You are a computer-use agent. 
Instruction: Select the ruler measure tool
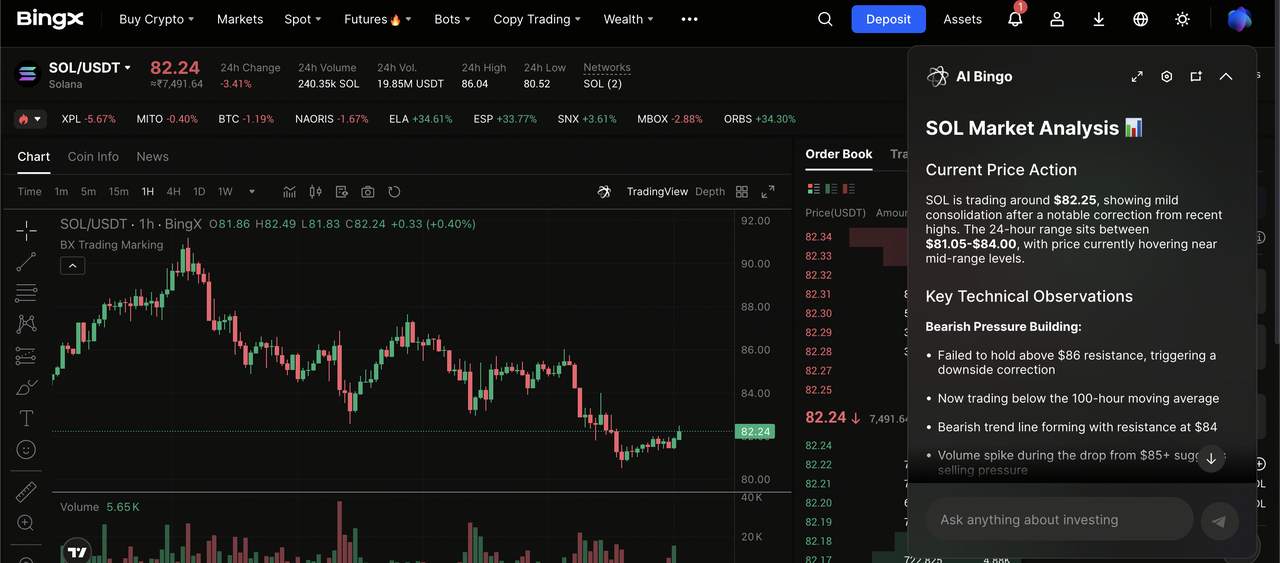(26, 491)
